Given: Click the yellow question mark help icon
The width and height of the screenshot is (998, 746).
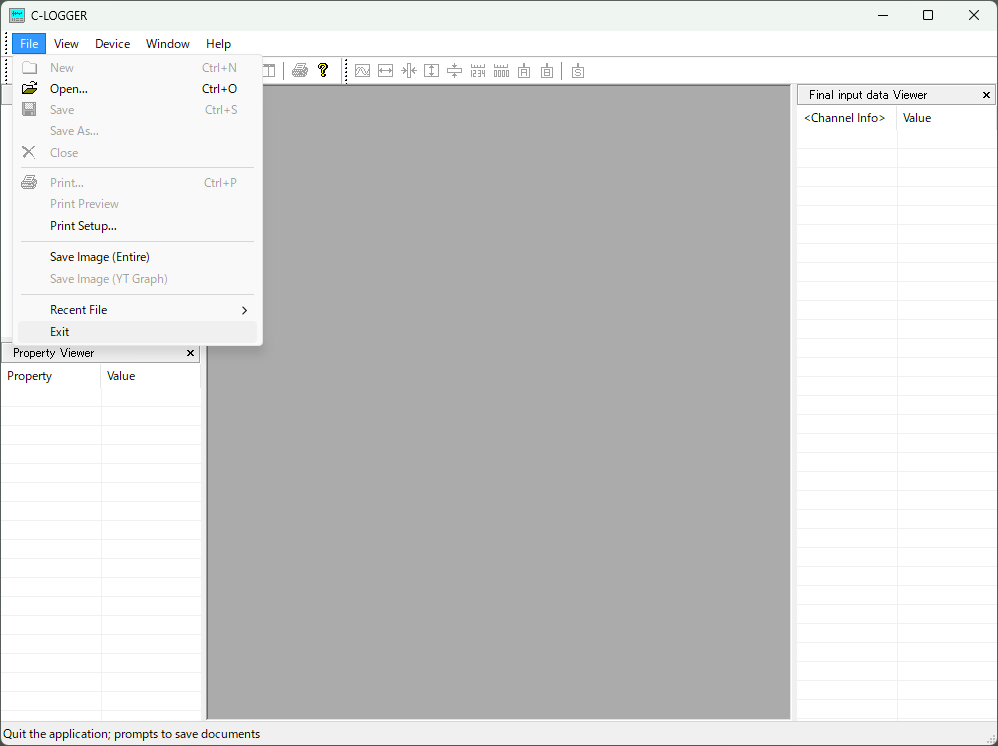Looking at the screenshot, I should (323, 70).
